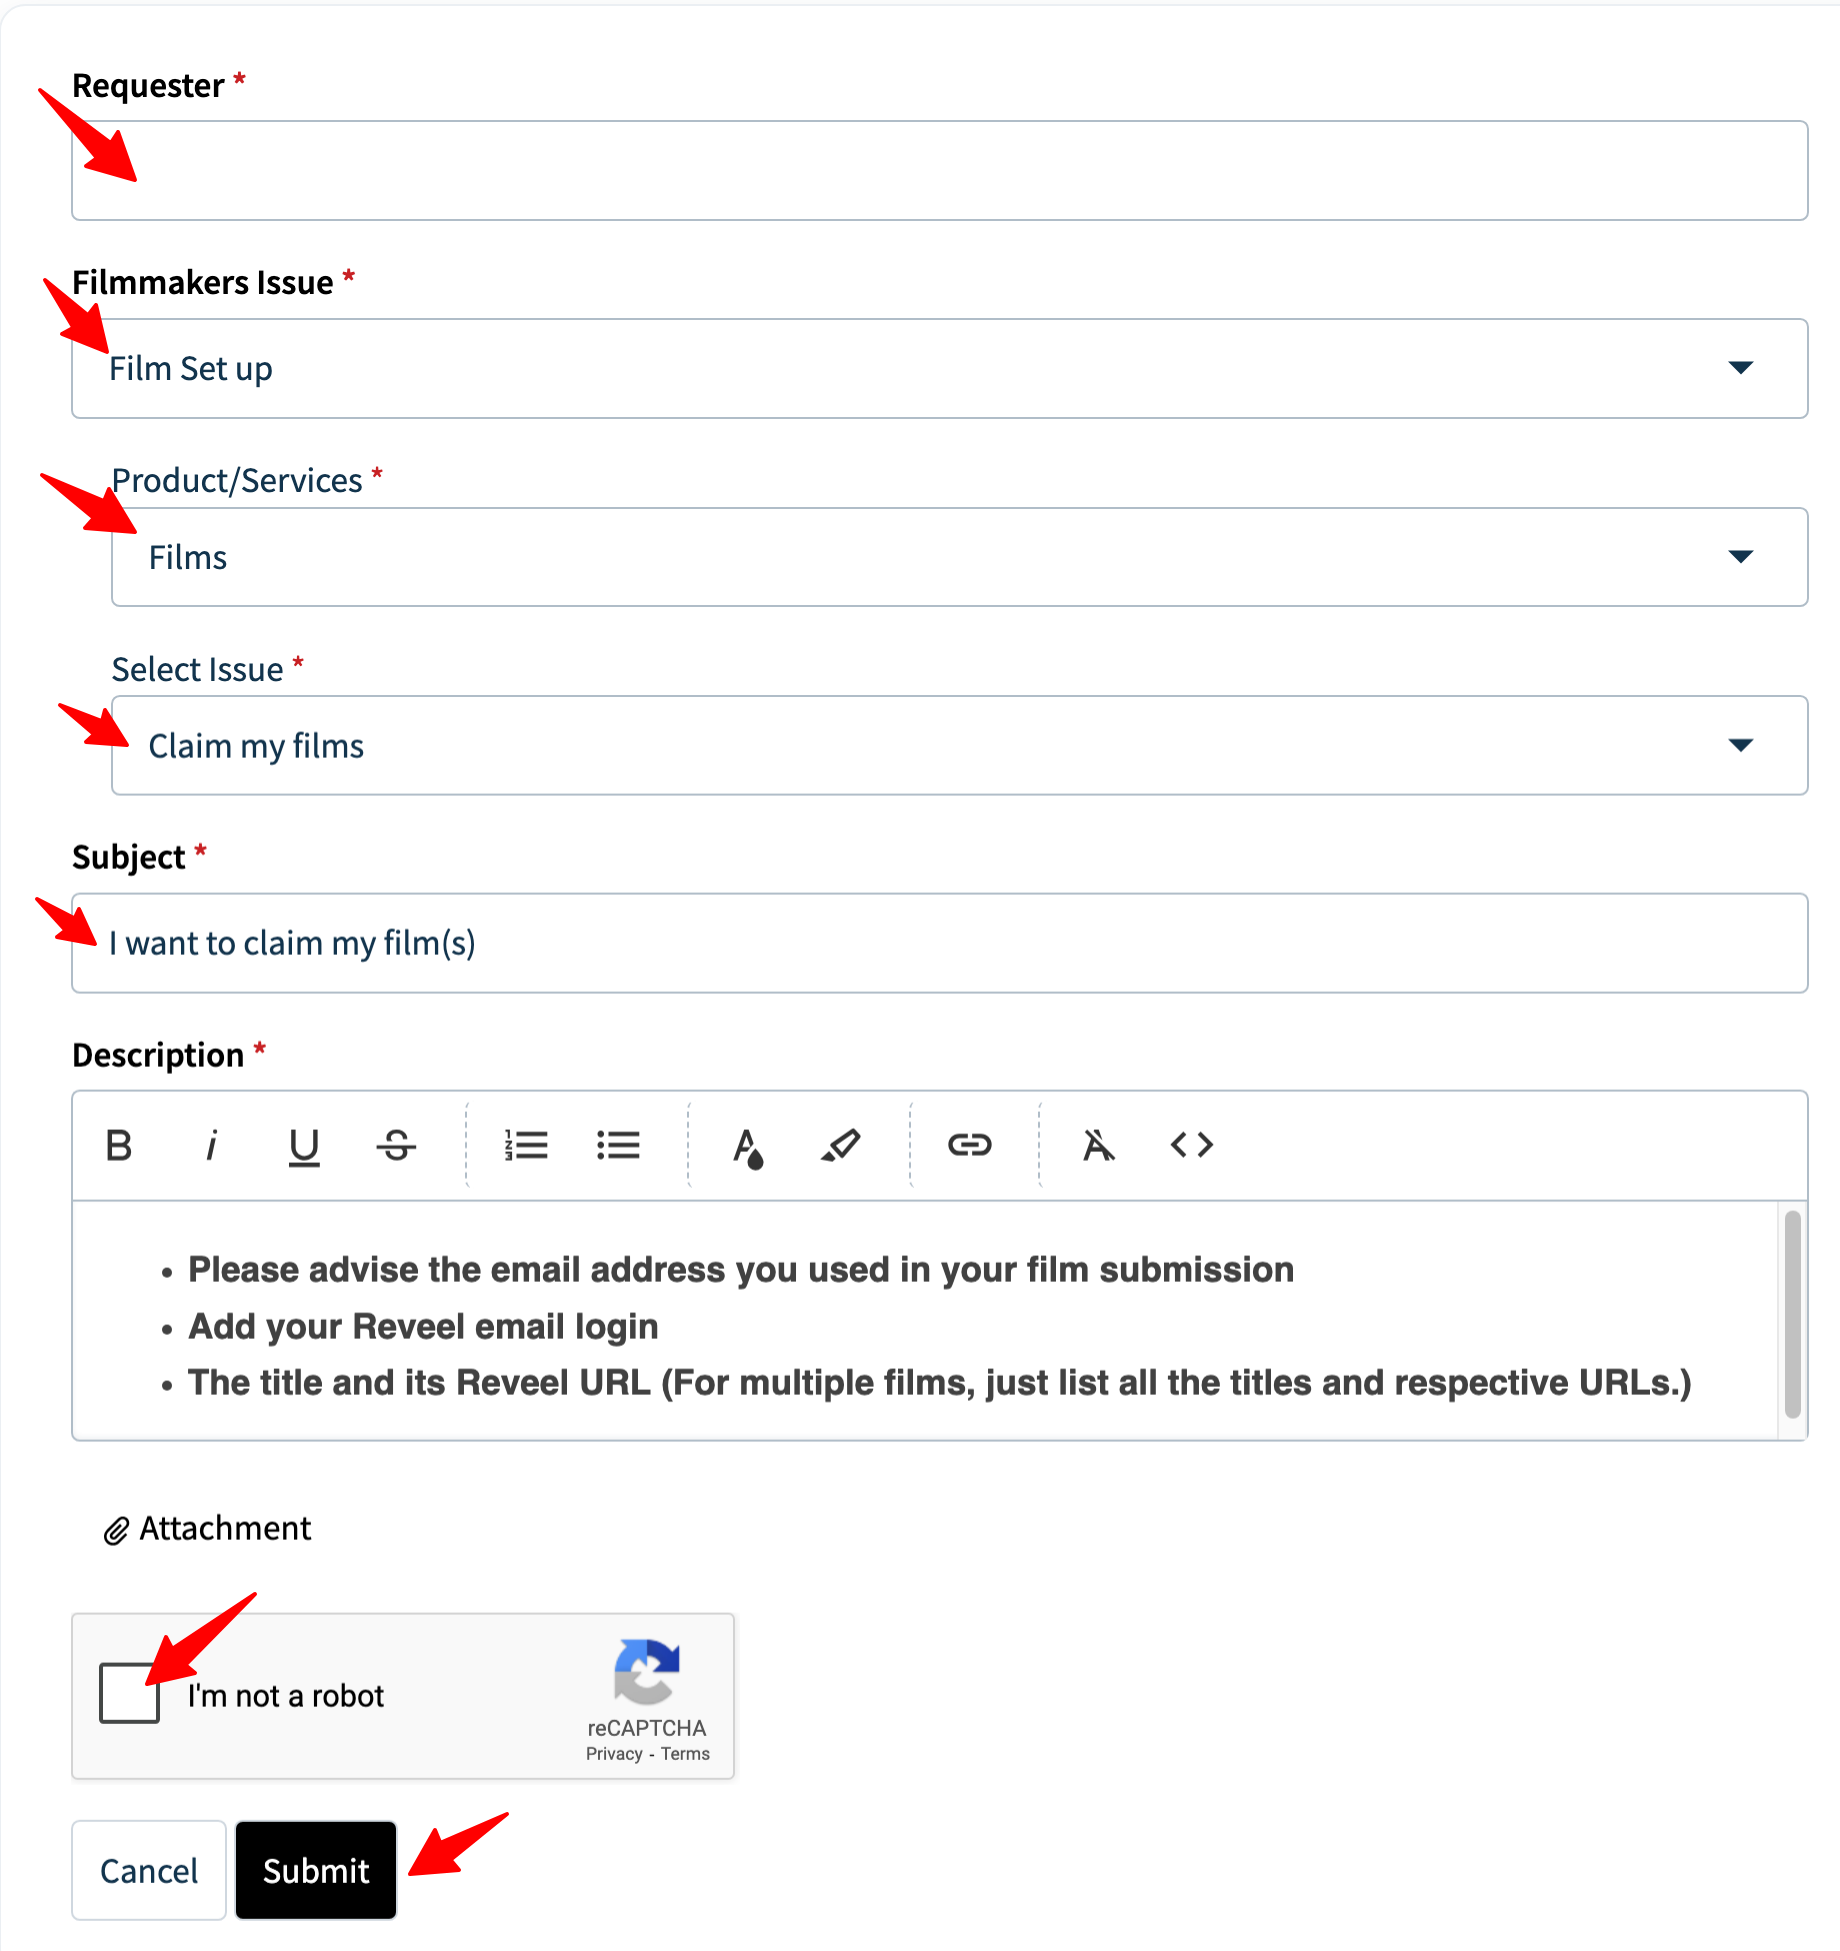Submit the claim films form
Image resolution: width=1840 pixels, height=1951 pixels.
pos(316,1870)
